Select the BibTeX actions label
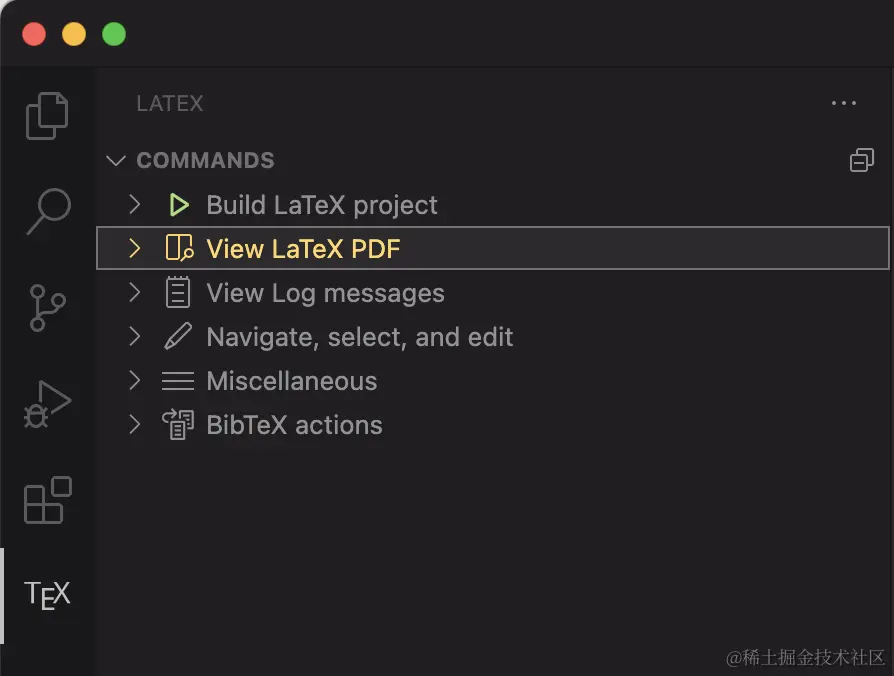Viewport: 894px width, 676px height. pyautogui.click(x=294, y=425)
